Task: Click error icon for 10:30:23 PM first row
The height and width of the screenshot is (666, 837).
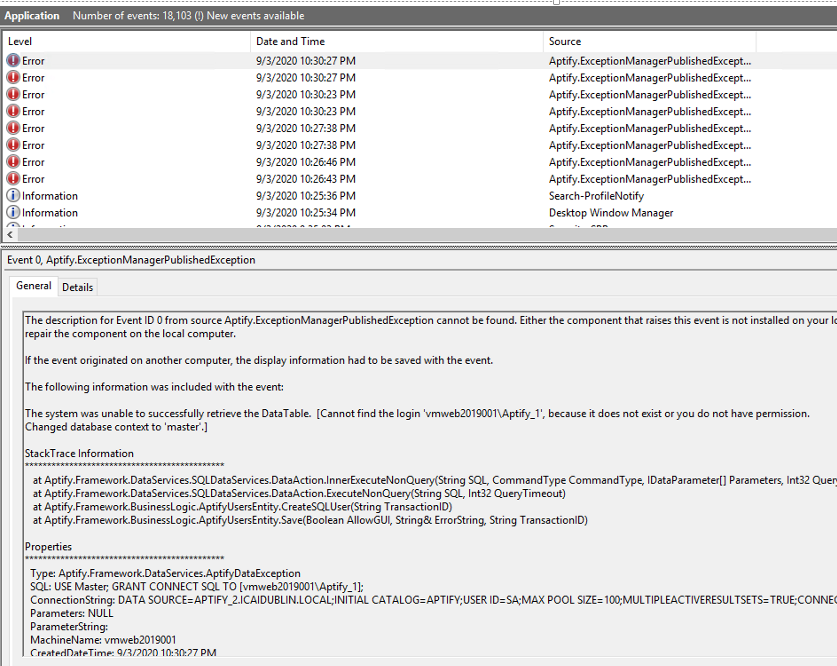Action: coord(13,94)
